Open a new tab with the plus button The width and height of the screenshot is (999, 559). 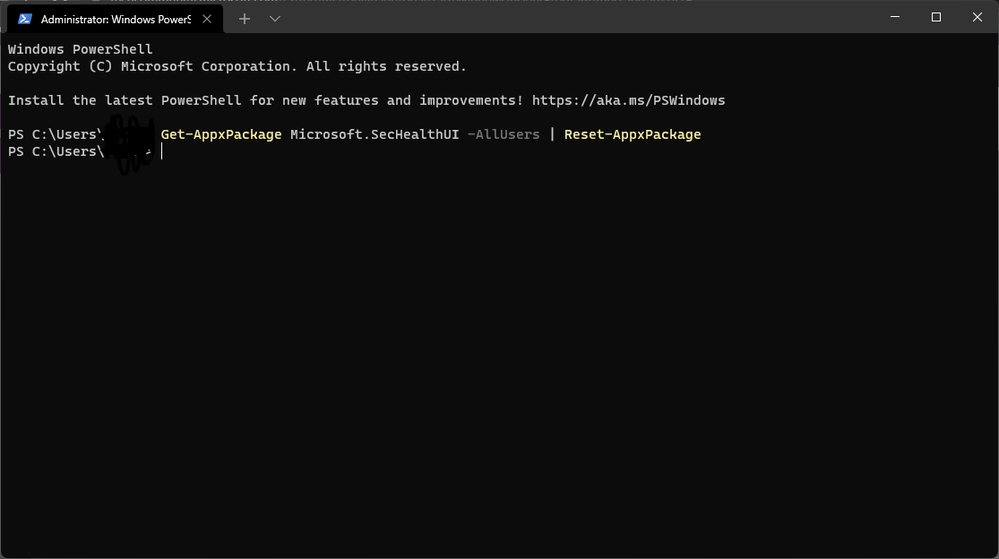[x=244, y=19]
